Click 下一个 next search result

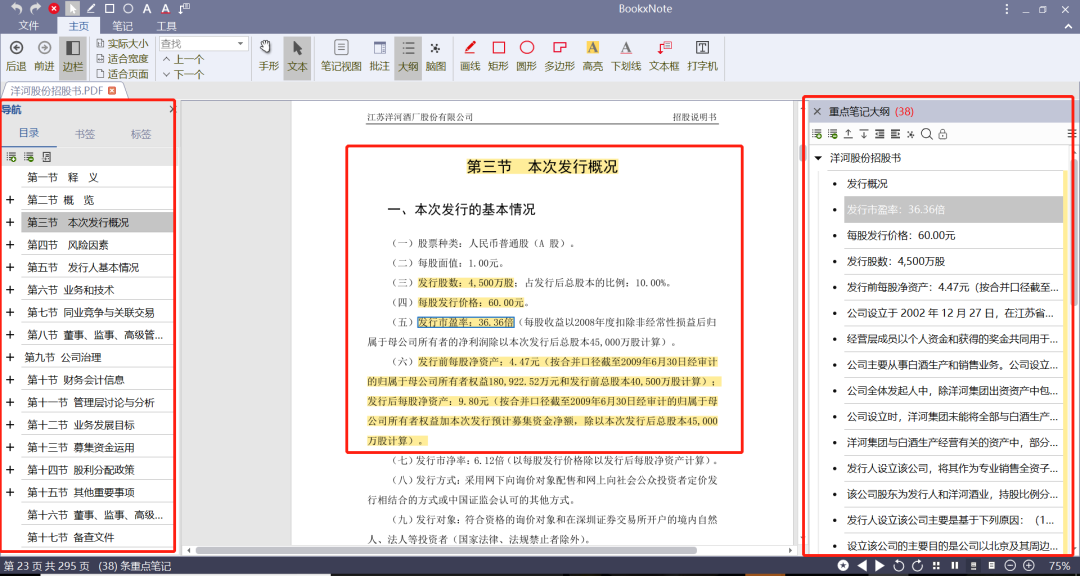(x=183, y=74)
